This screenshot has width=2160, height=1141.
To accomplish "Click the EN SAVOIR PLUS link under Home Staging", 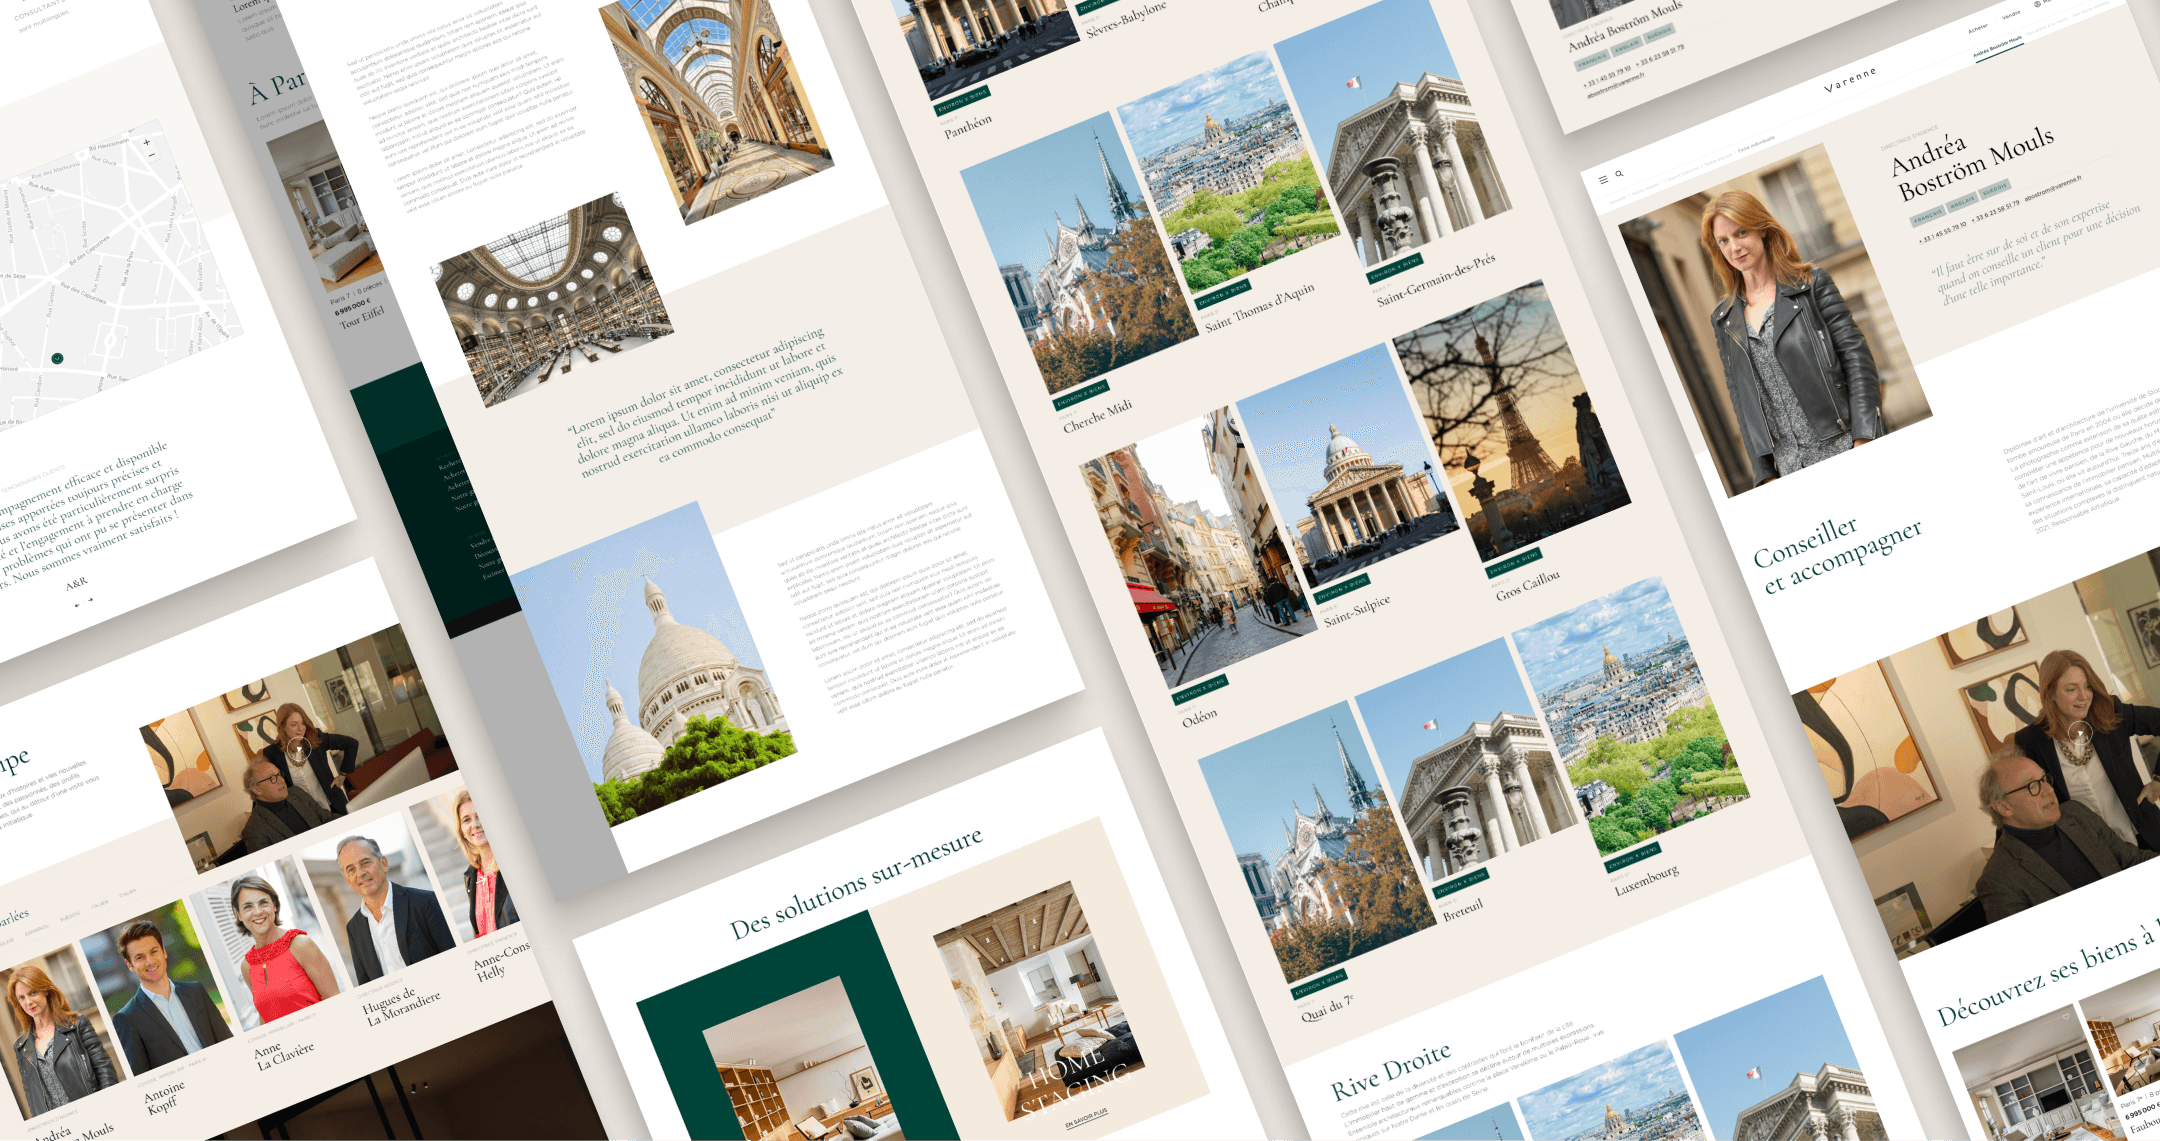I will (x=1086, y=1118).
